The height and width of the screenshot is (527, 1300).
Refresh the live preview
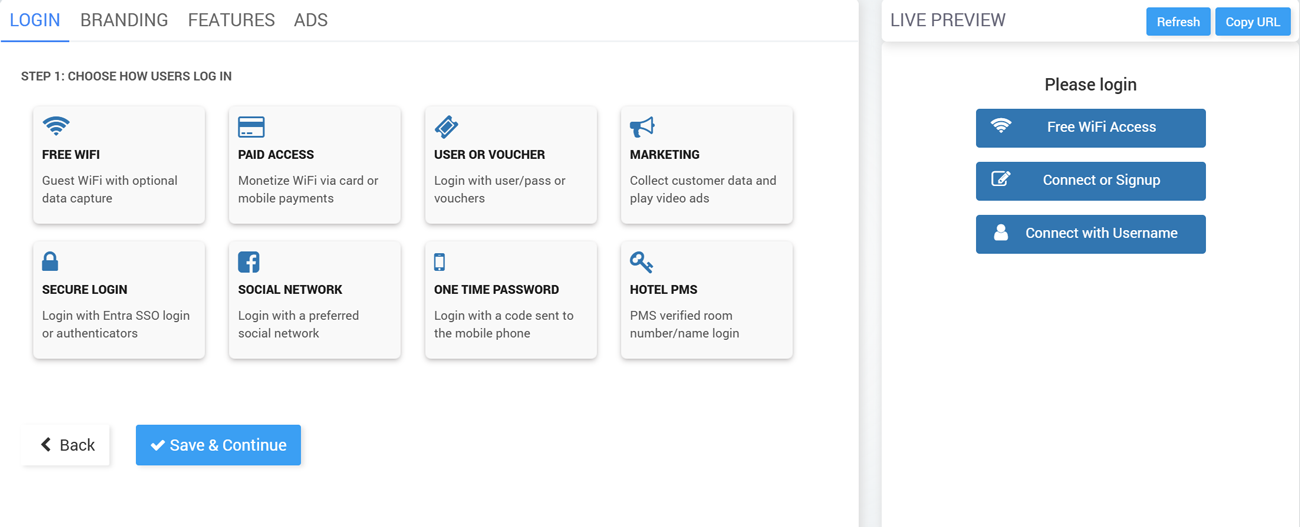point(1177,22)
